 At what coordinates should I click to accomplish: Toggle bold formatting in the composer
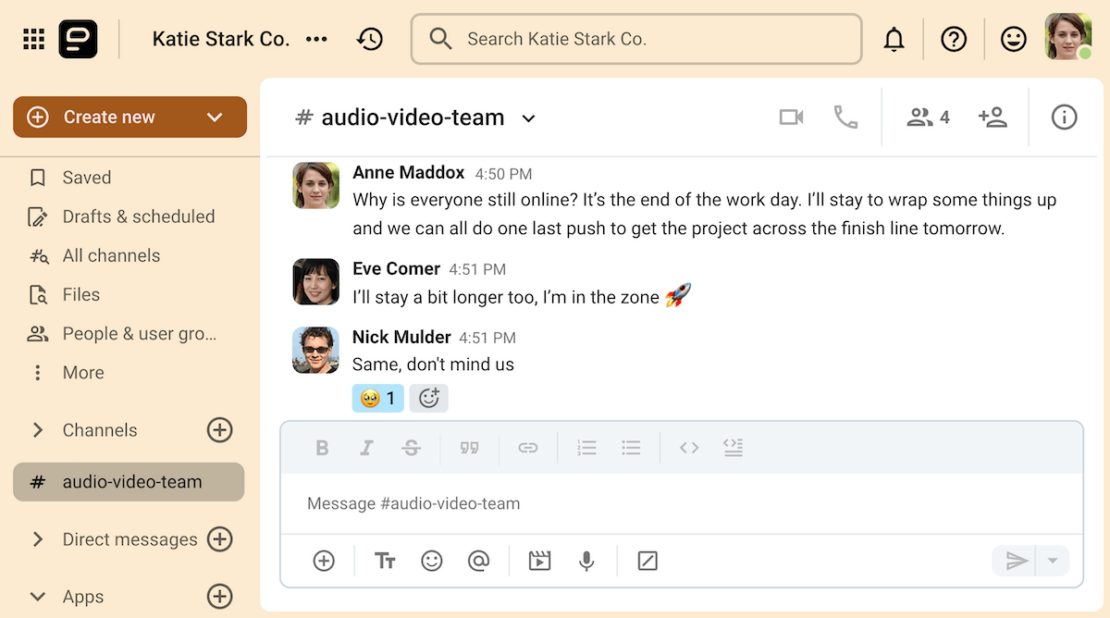coord(321,447)
